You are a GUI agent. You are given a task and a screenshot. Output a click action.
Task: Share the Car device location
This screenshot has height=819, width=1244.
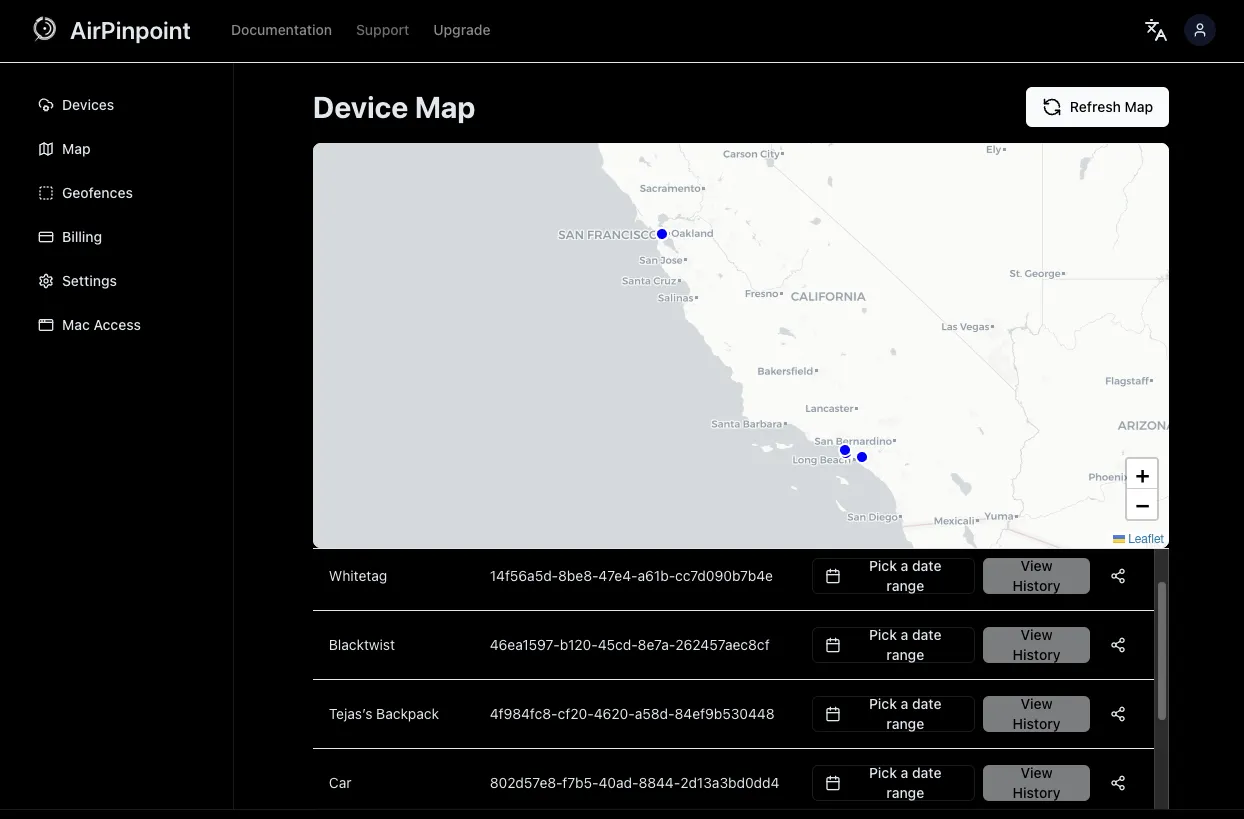(x=1118, y=783)
